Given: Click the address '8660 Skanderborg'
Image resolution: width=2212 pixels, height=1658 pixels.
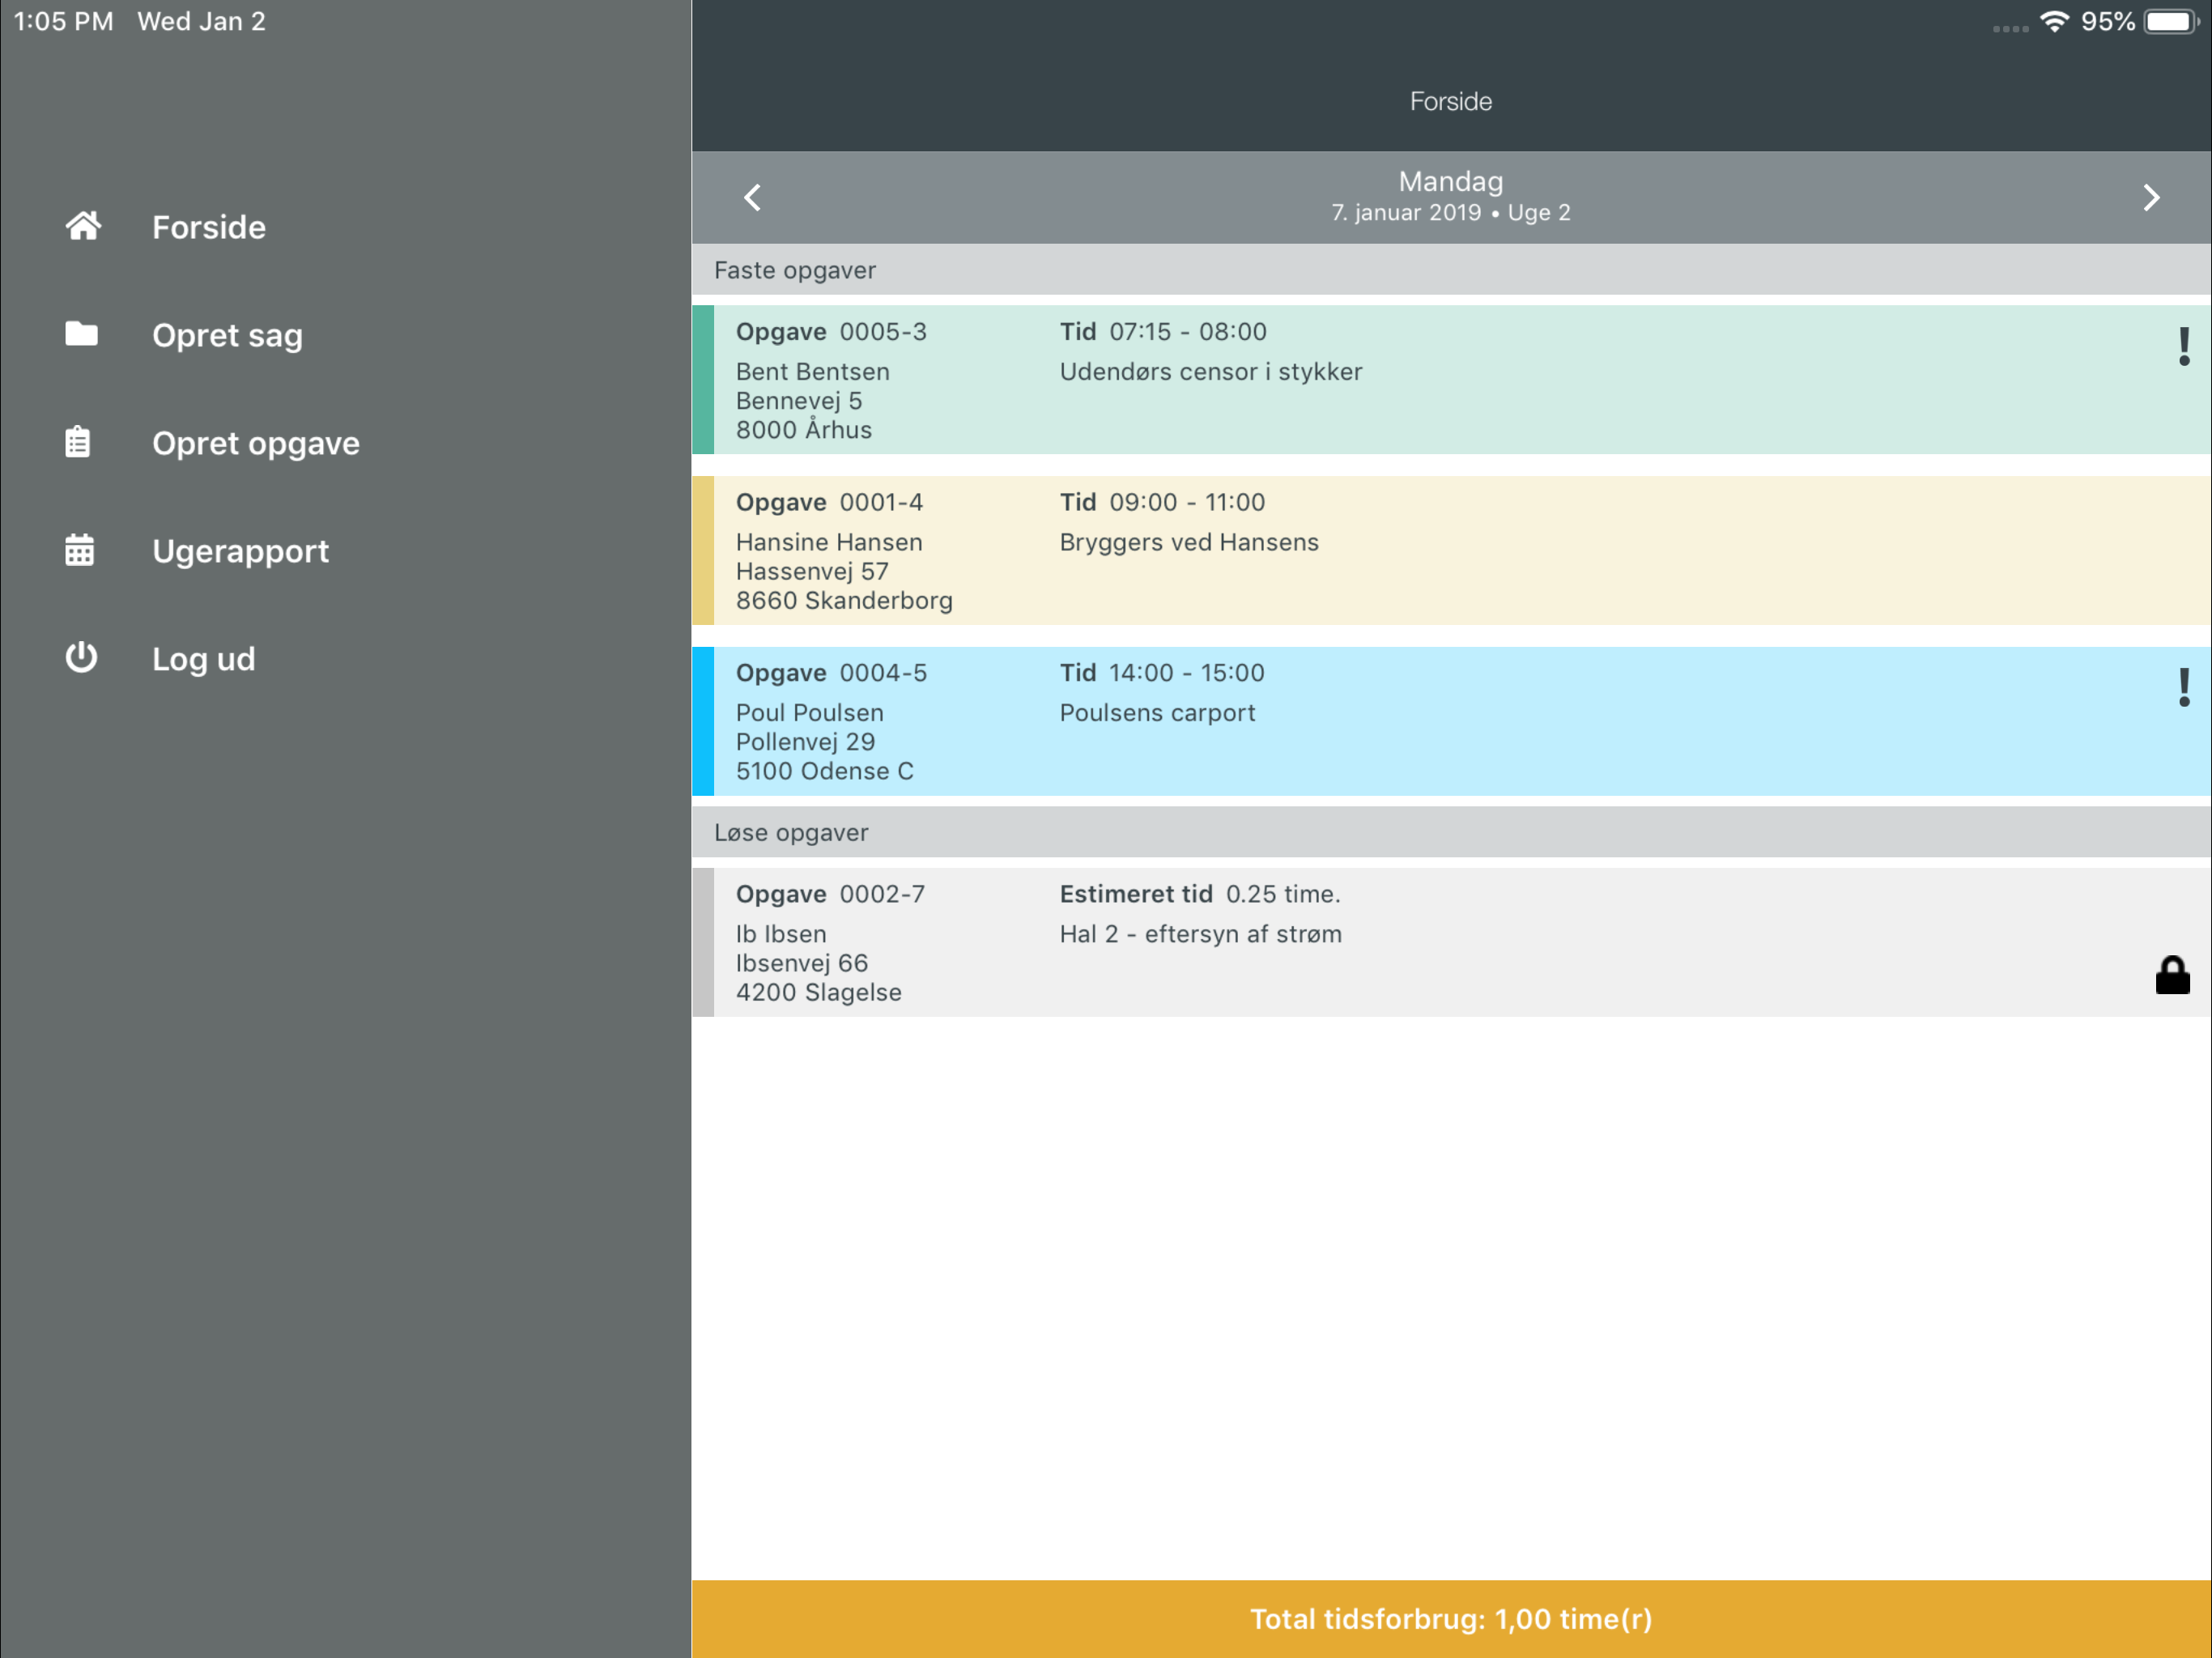Looking at the screenshot, I should coord(844,601).
